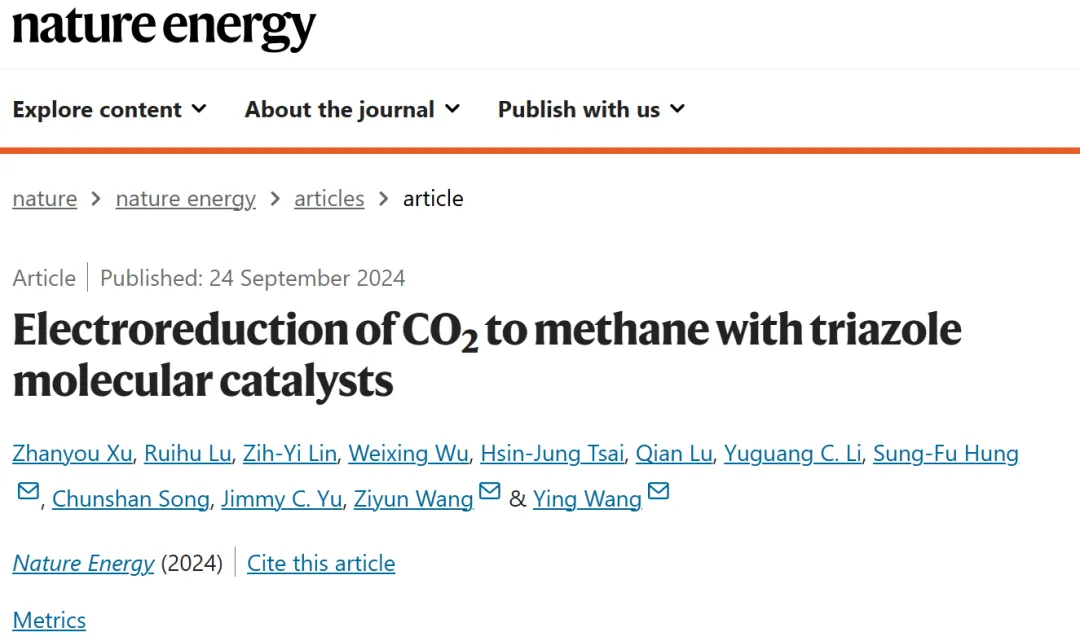Open Cite this article link

pos(321,563)
